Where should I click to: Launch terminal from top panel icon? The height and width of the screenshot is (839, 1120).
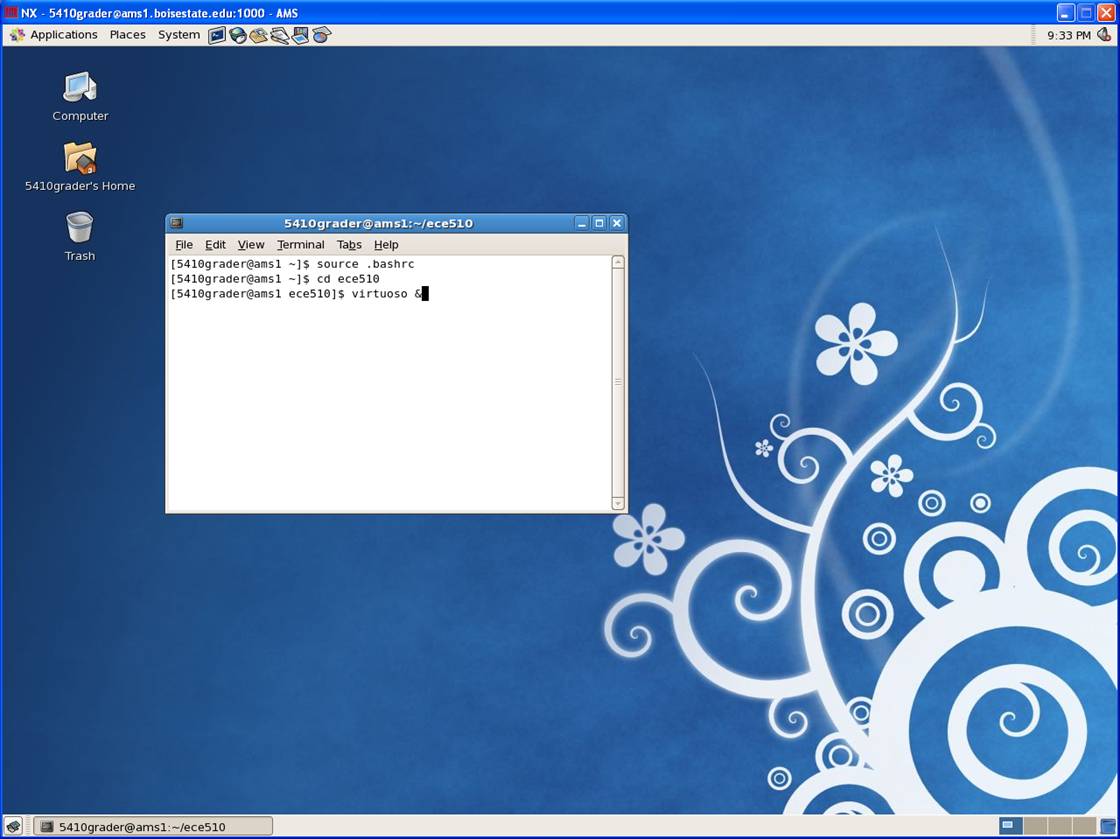tap(217, 35)
